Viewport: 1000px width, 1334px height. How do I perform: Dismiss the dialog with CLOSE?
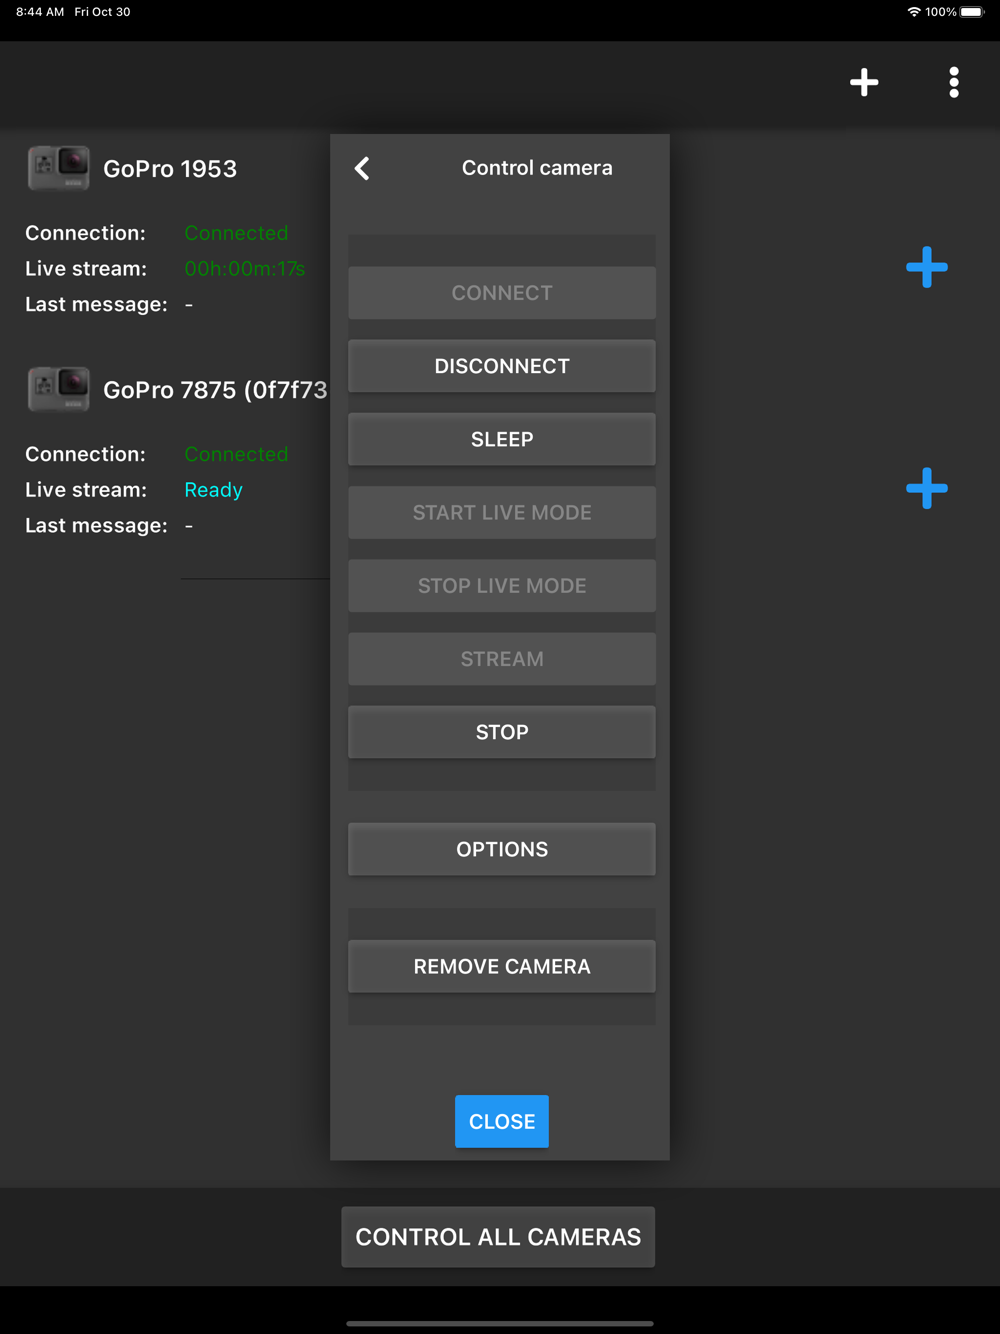pos(502,1121)
